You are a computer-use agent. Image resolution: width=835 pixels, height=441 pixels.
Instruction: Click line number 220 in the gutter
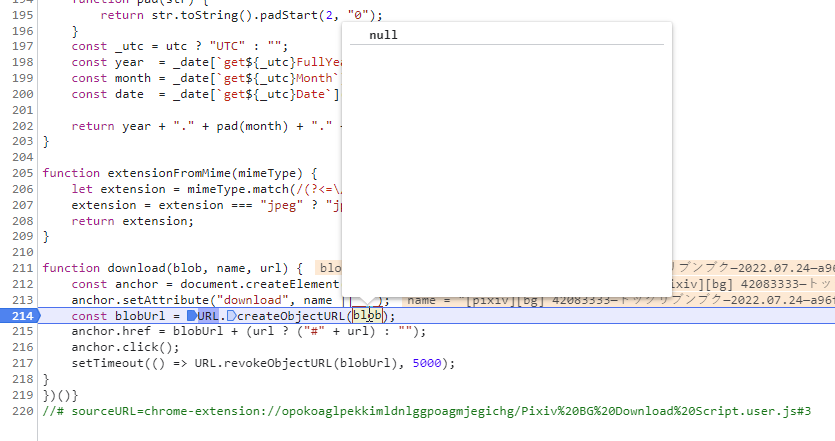[x=22, y=411]
